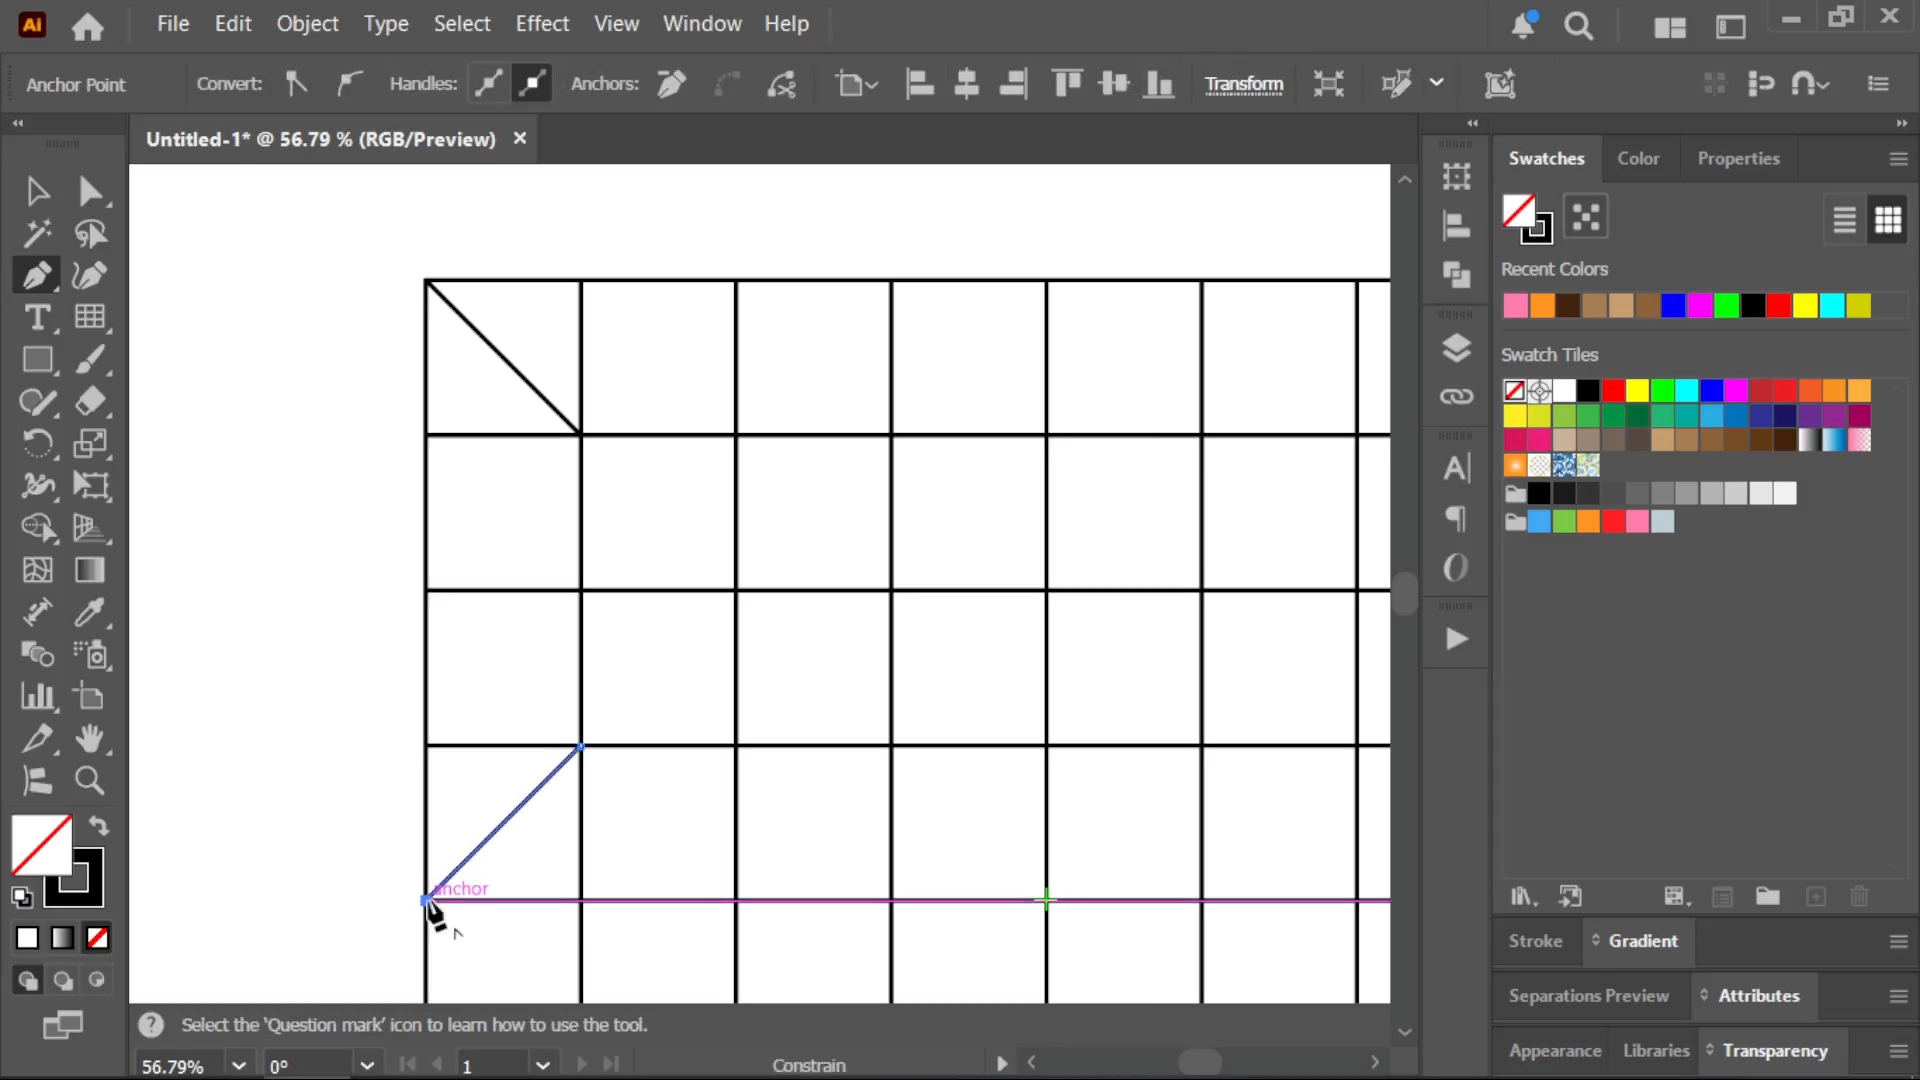Activate the Pen tool
The image size is (1920, 1080).
(37, 275)
